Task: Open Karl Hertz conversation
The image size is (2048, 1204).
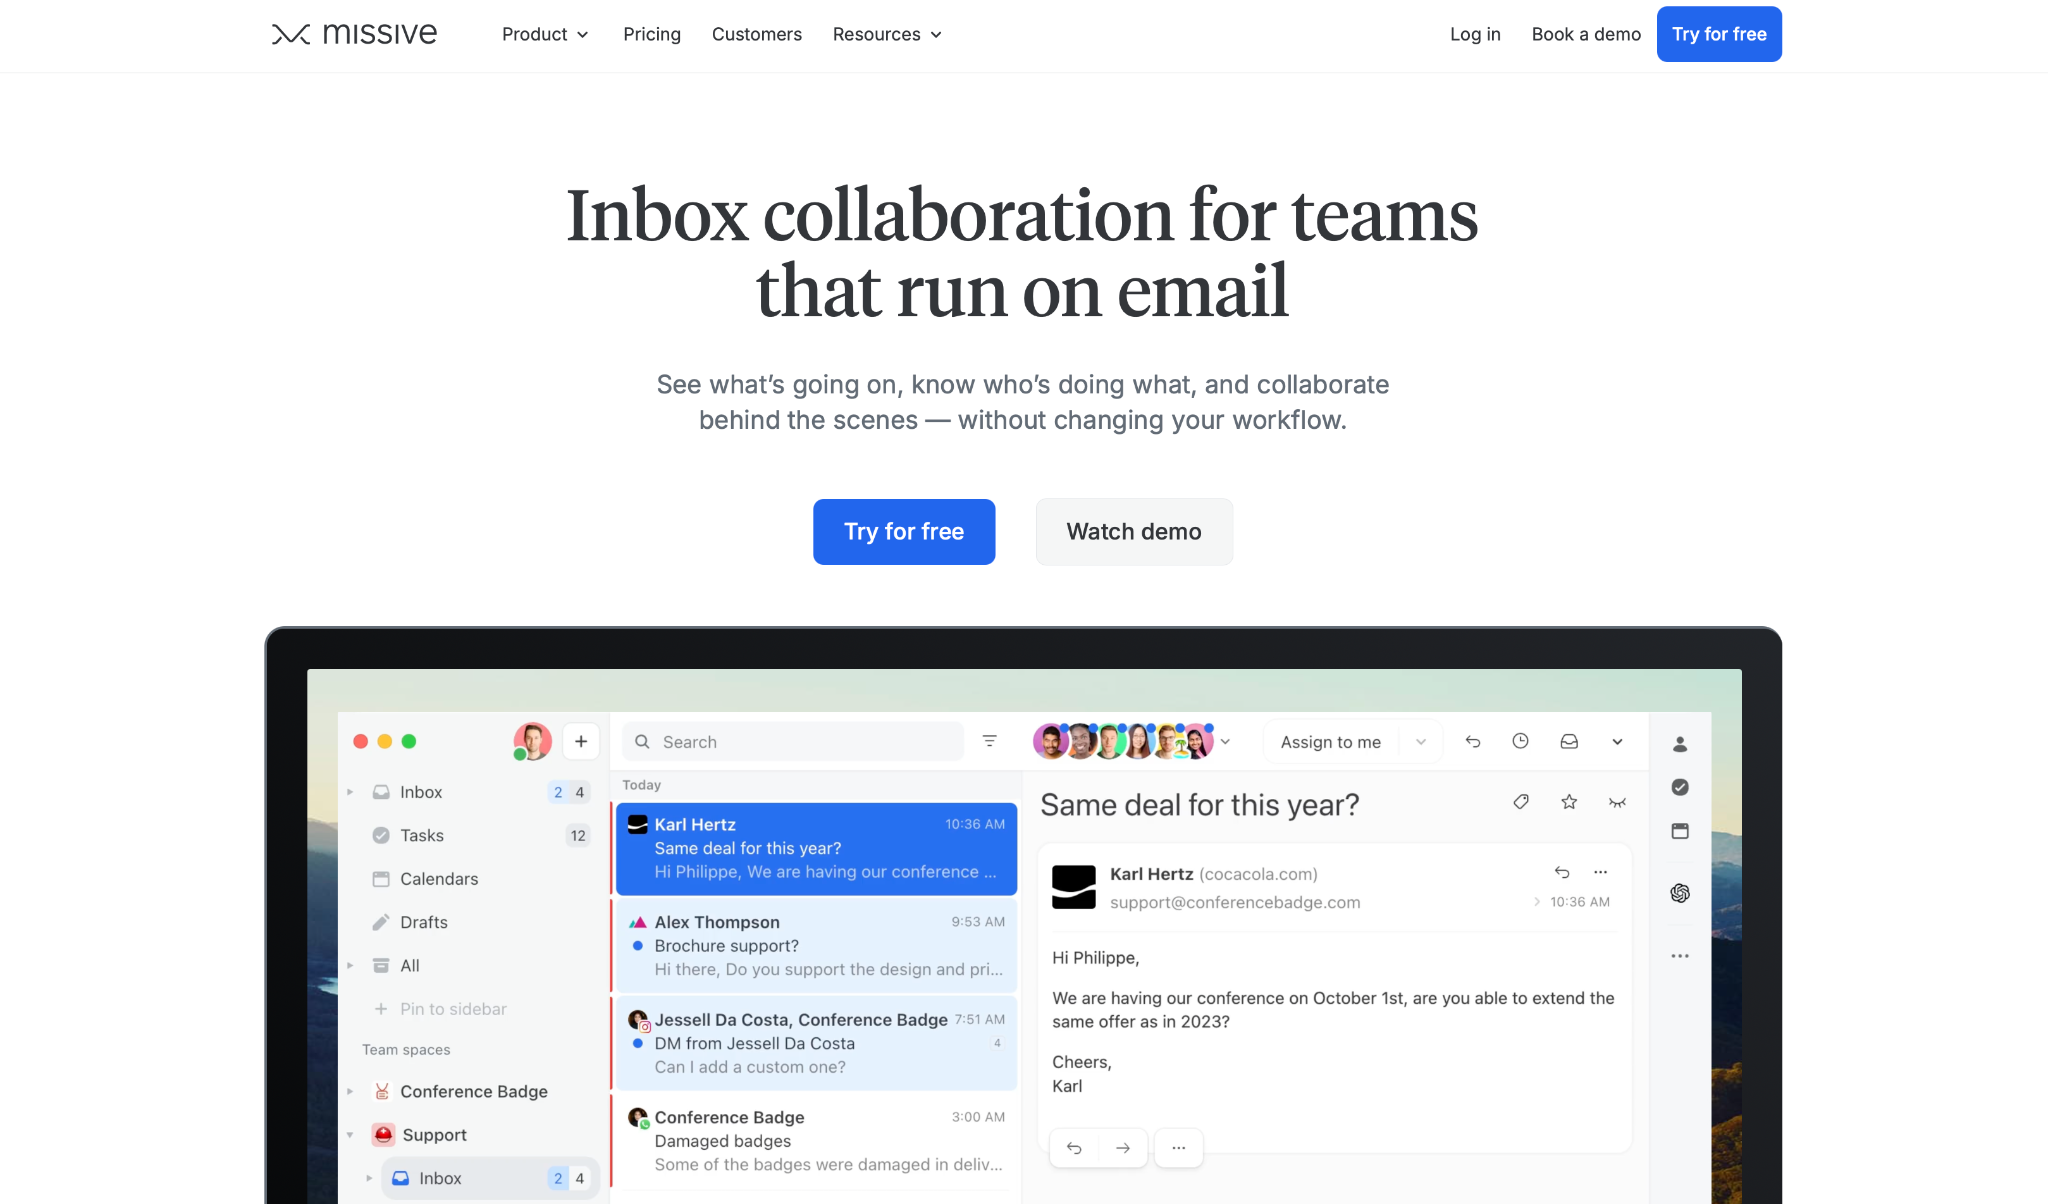Action: click(816, 848)
